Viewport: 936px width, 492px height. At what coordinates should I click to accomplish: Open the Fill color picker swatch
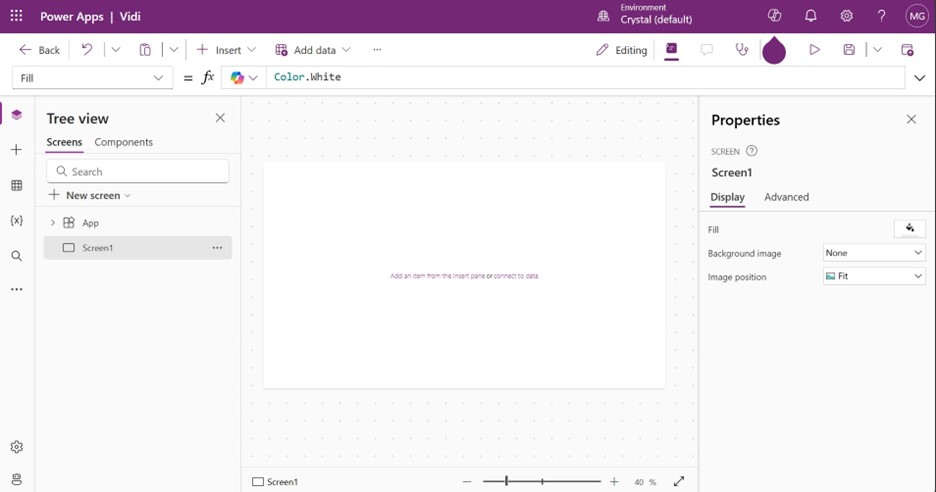pos(909,229)
